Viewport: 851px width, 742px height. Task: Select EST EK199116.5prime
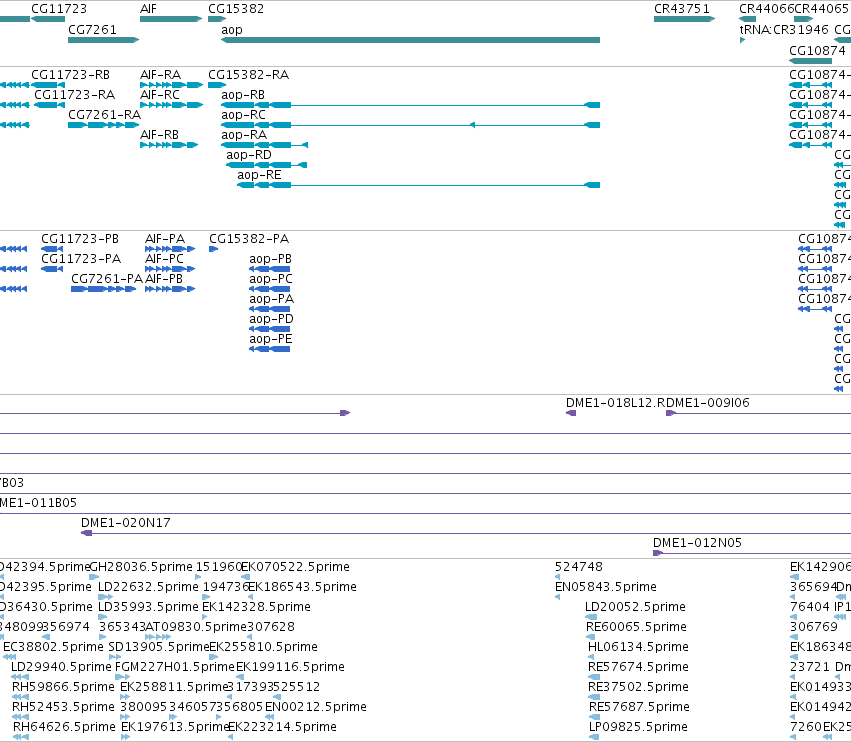pyautogui.click(x=240, y=677)
